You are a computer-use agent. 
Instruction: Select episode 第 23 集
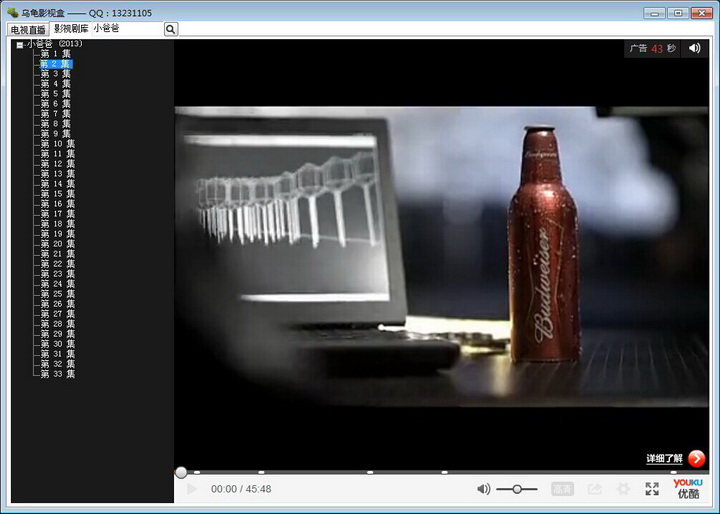point(57,274)
